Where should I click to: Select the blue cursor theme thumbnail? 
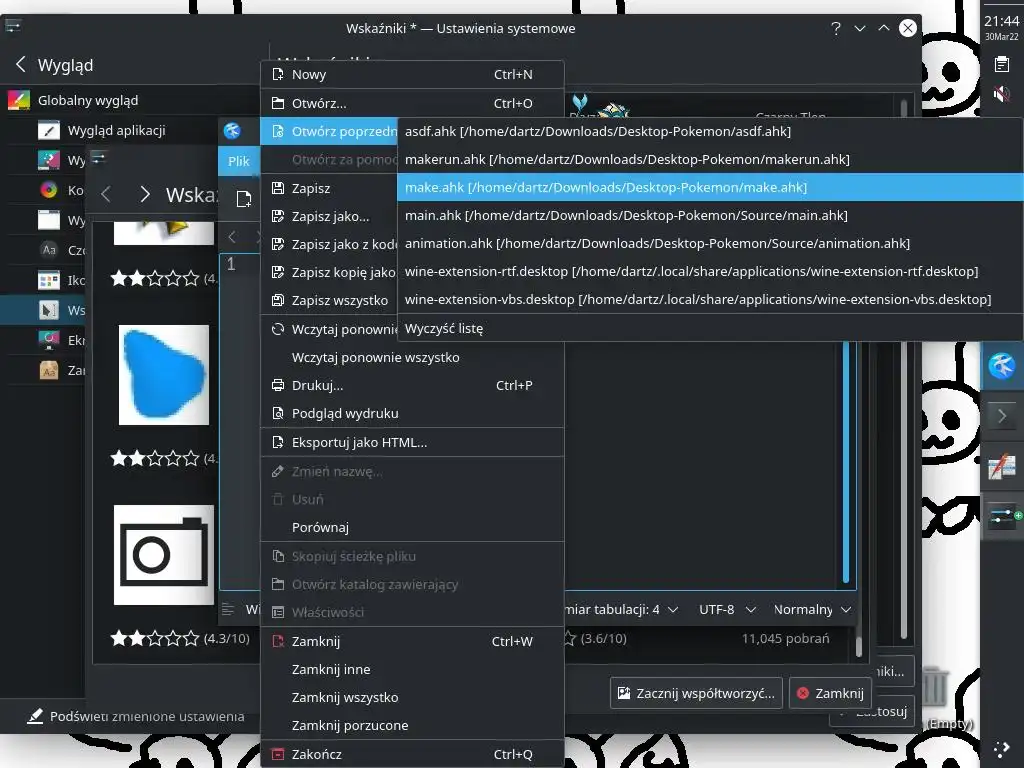(x=164, y=375)
